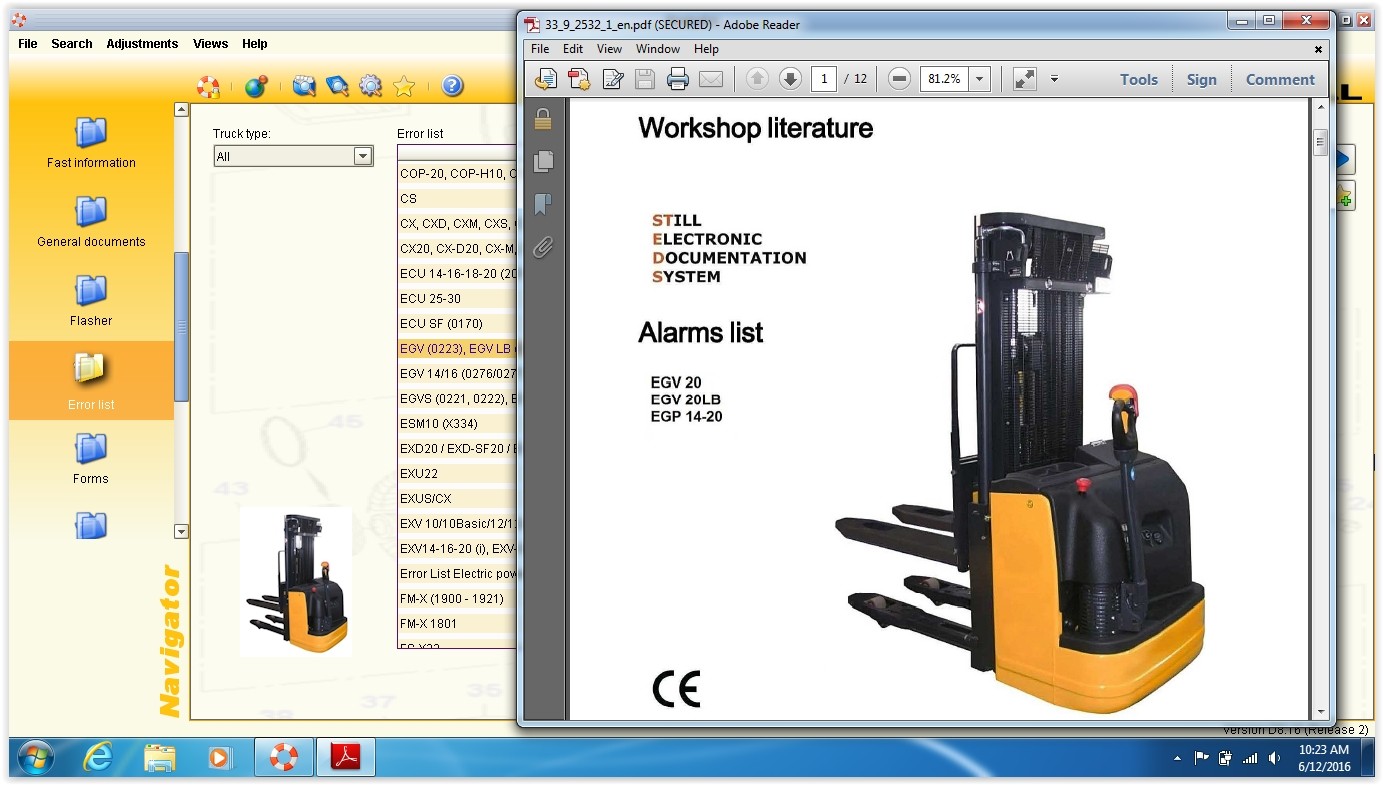Click the Comment pane button
The height and width of the screenshot is (785, 1383).
point(1279,80)
